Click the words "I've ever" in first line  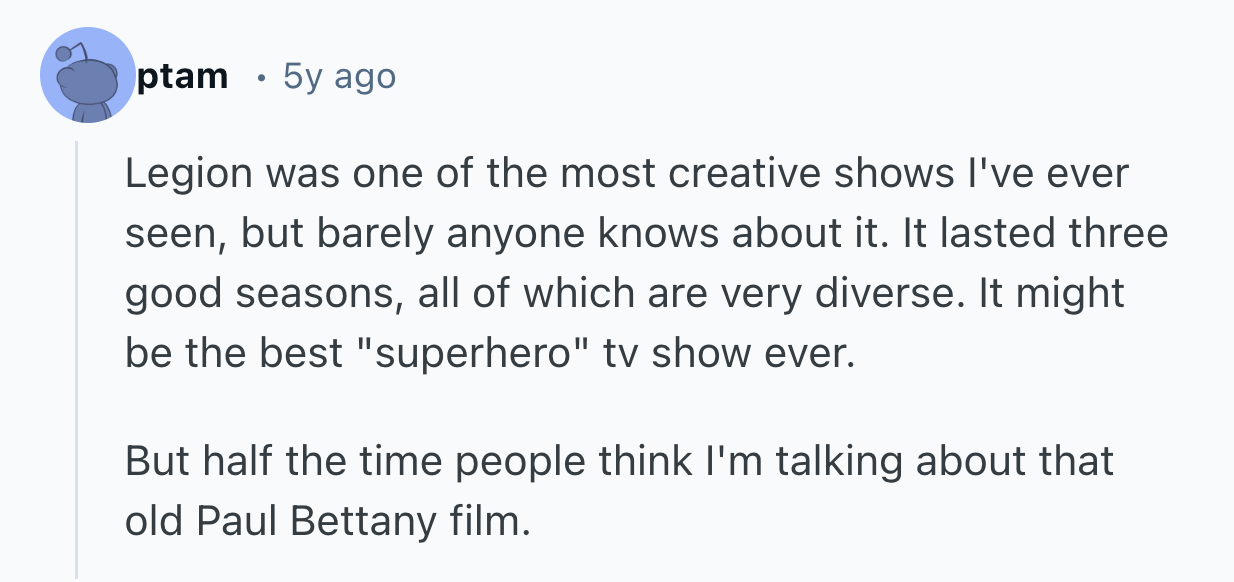[1059, 174]
